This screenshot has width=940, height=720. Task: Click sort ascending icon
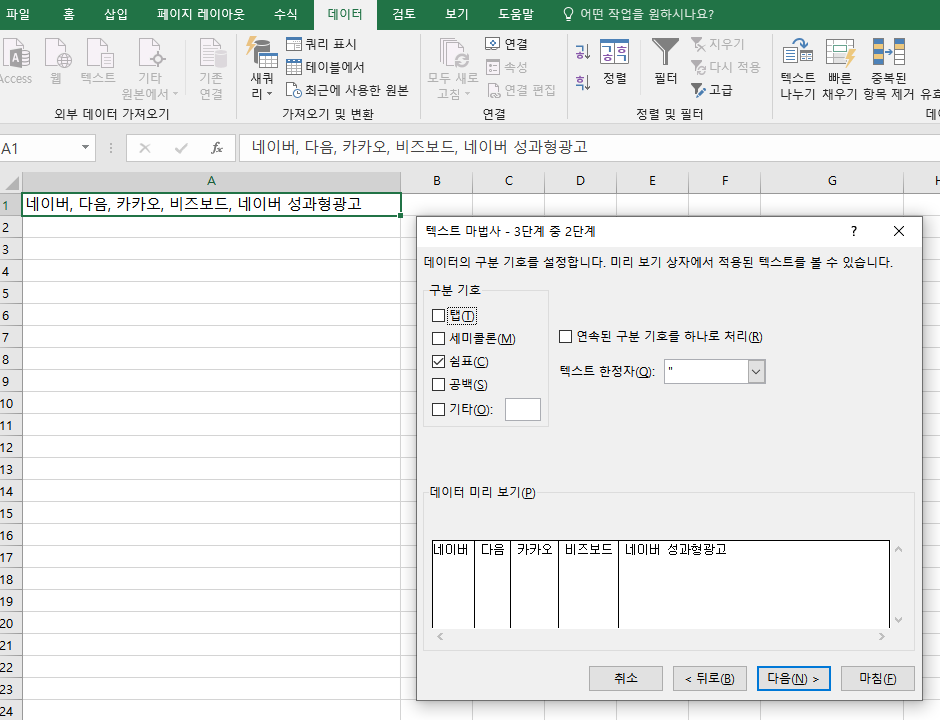tap(583, 52)
